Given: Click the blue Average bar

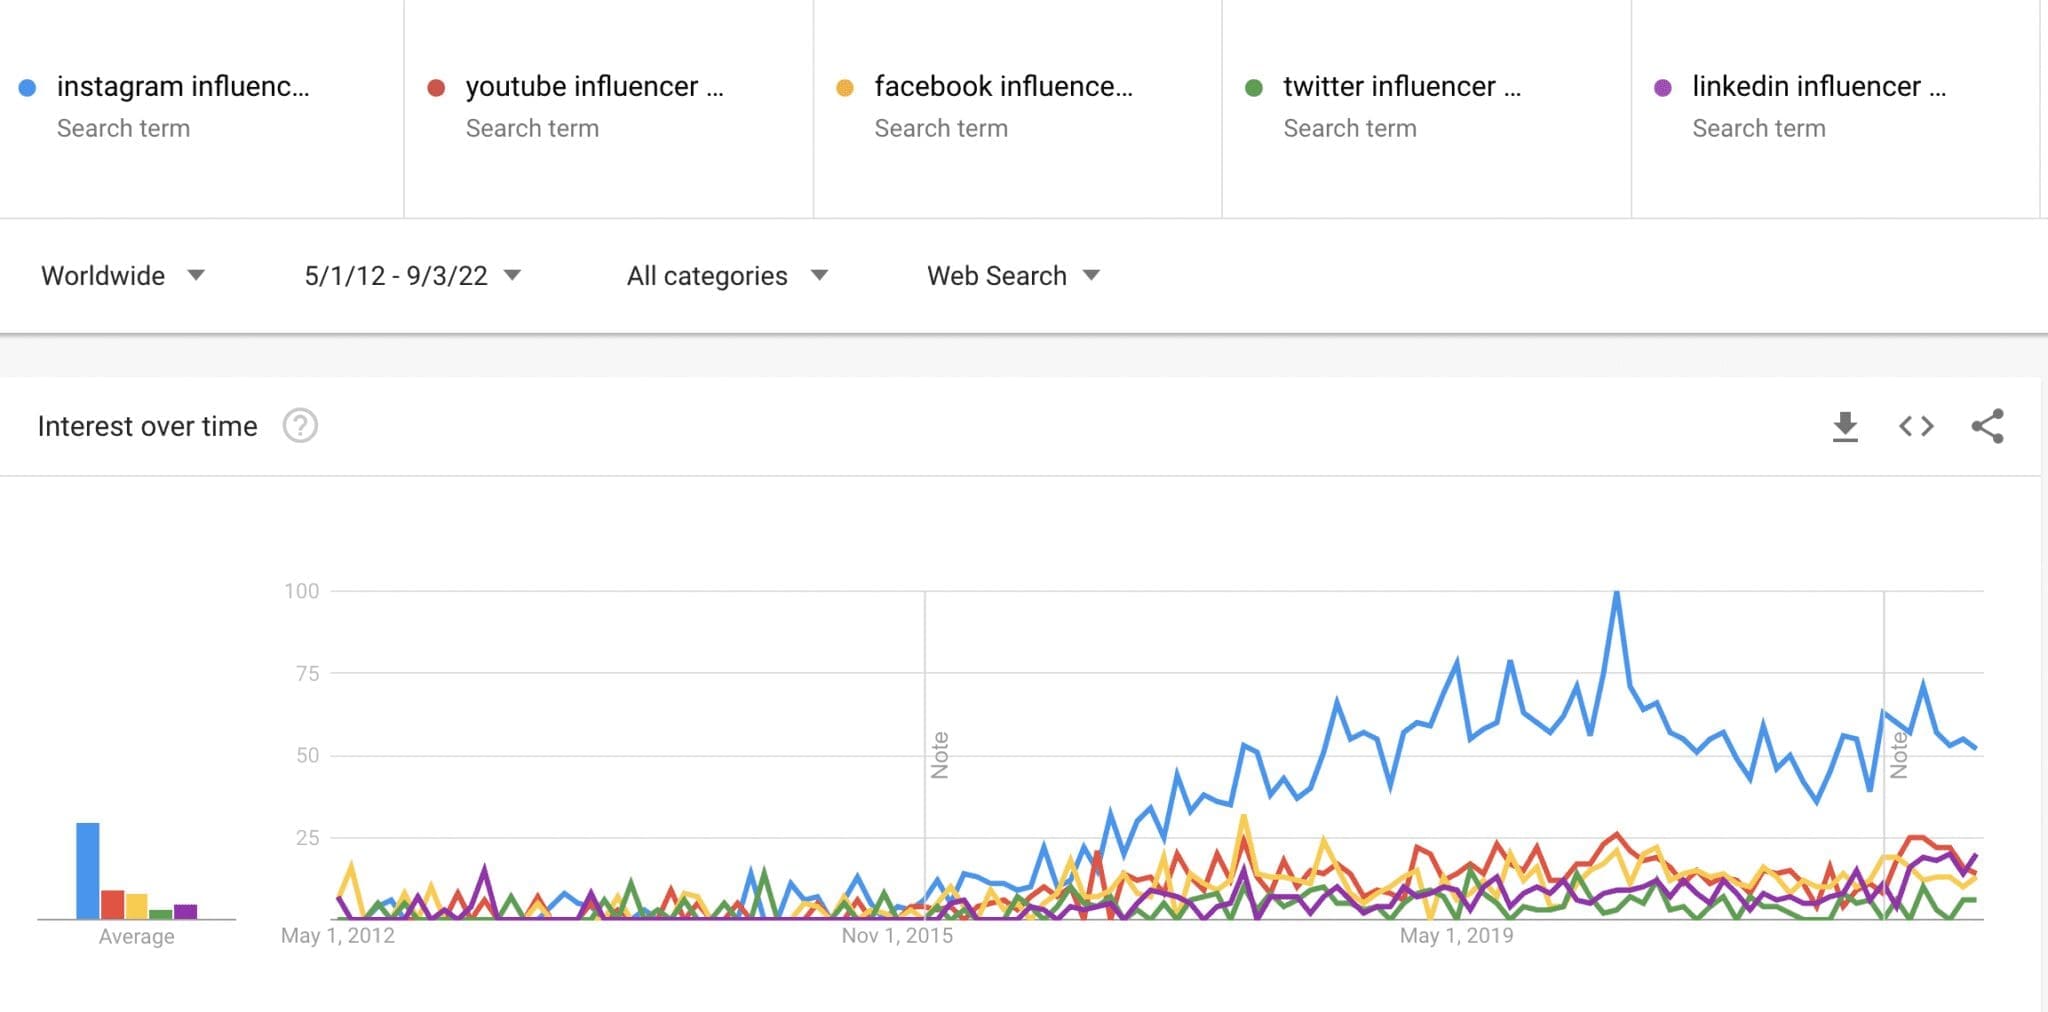Looking at the screenshot, I should pos(86,870).
